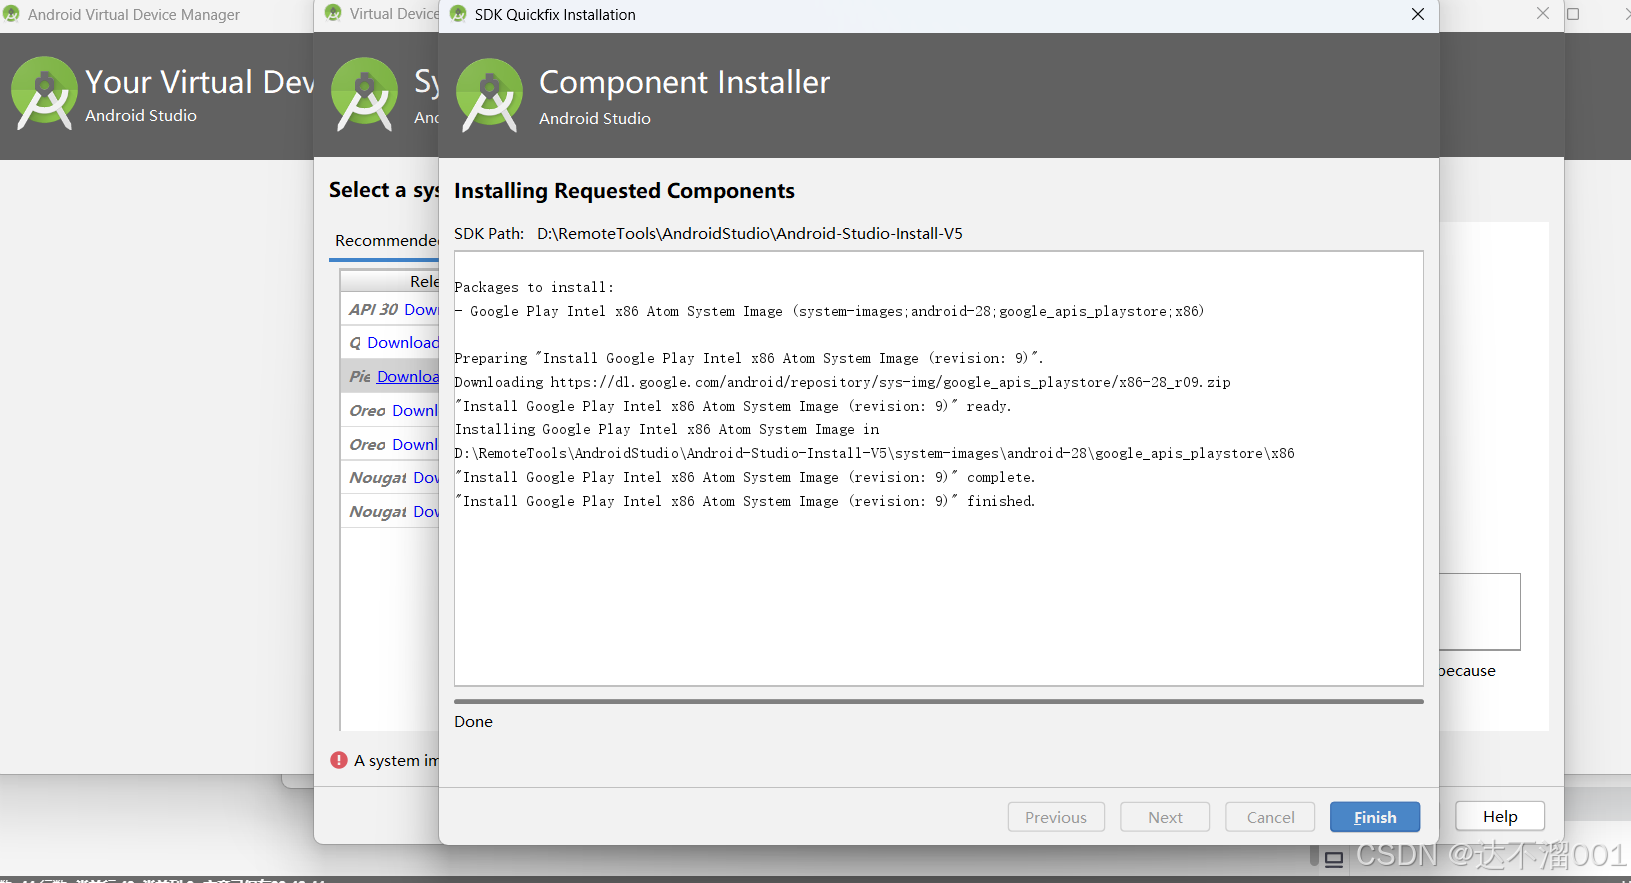The height and width of the screenshot is (883, 1631).
Task: Click the SDK Quickfix Installation title bar icon
Action: click(459, 14)
